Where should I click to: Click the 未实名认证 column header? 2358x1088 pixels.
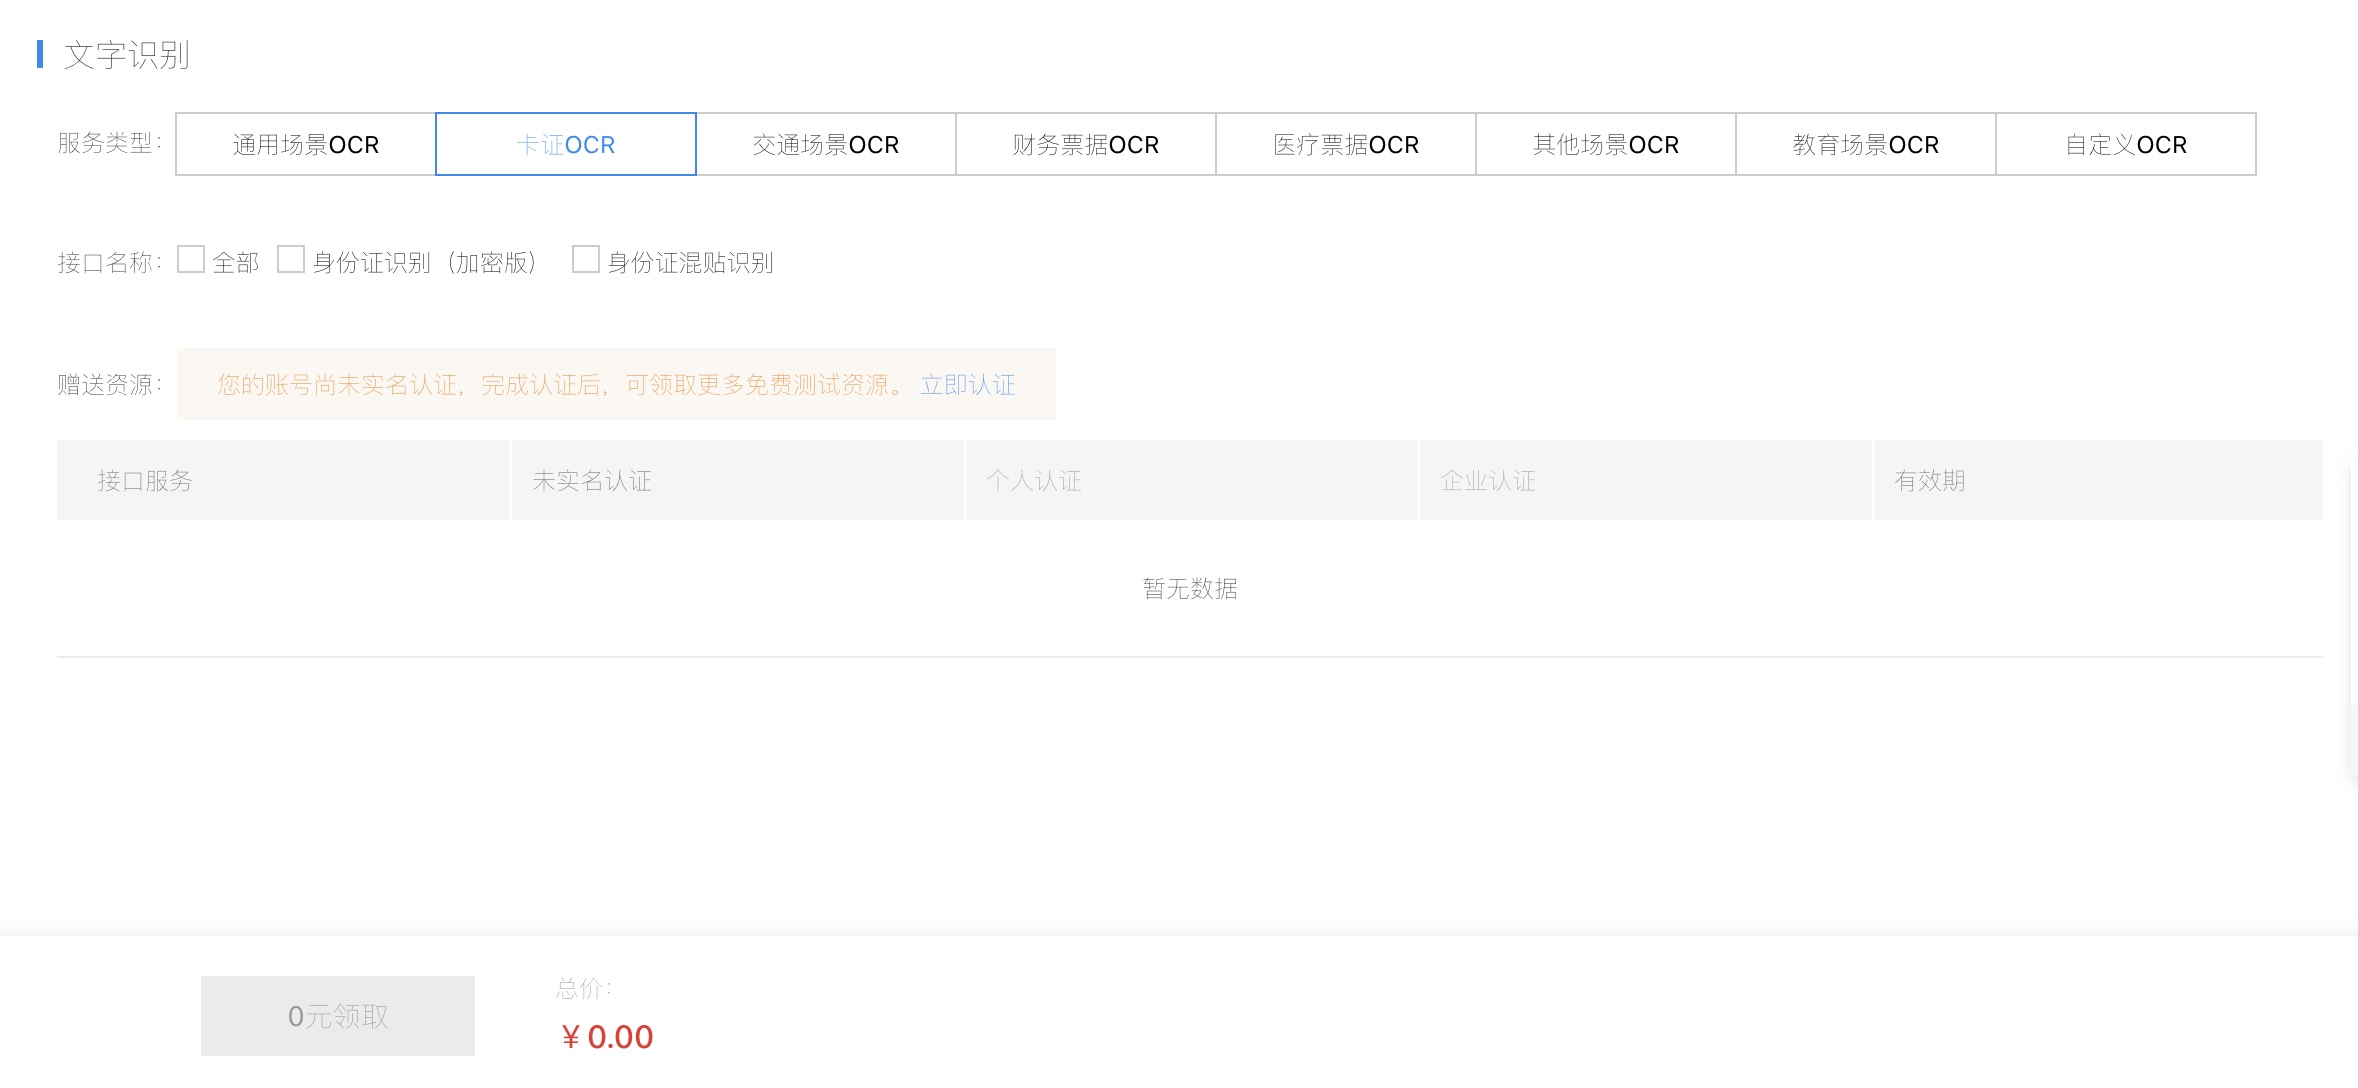tap(592, 481)
